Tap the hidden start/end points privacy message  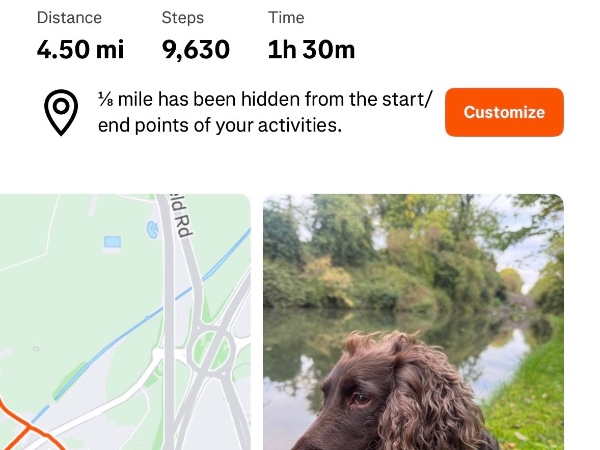[266, 113]
